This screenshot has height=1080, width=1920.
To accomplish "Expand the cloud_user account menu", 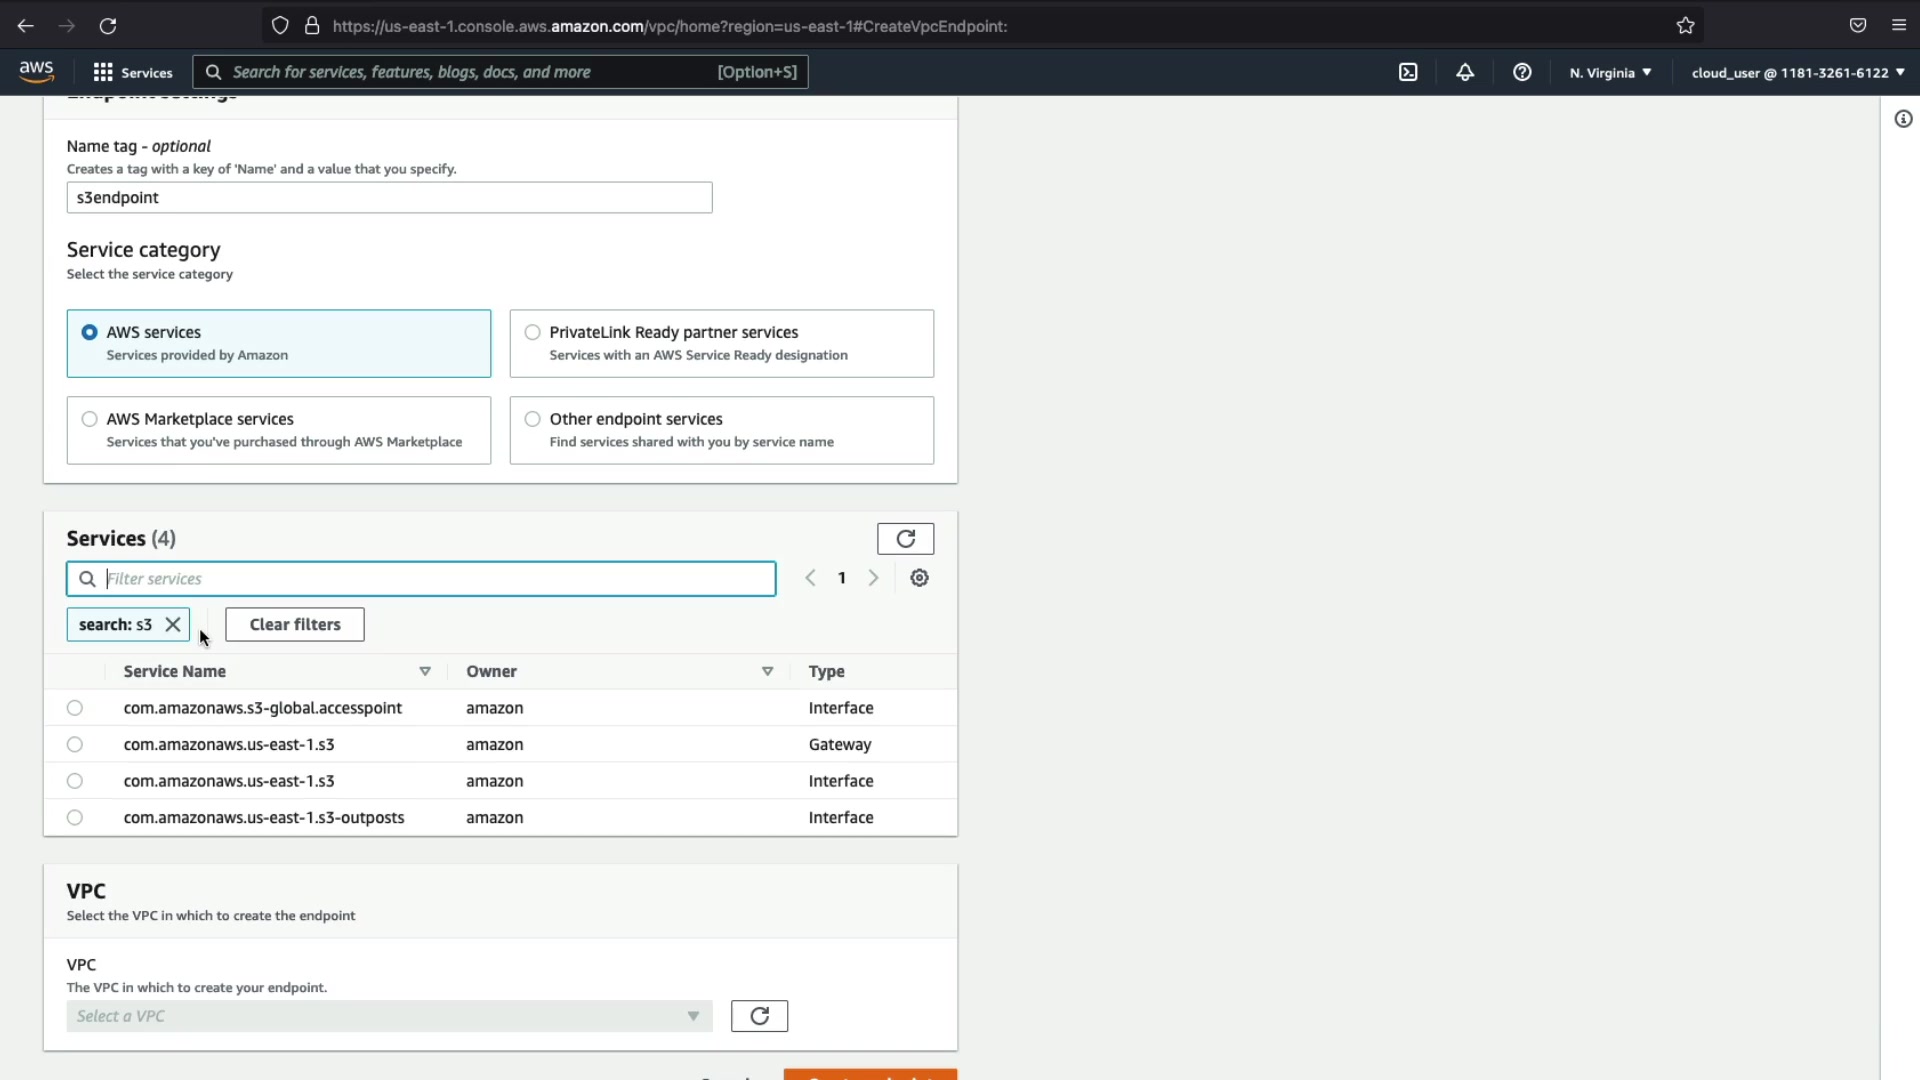I will [1797, 72].
